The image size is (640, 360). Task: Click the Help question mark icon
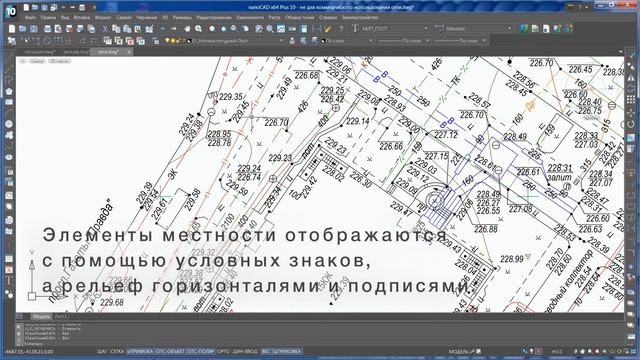pos(341,29)
